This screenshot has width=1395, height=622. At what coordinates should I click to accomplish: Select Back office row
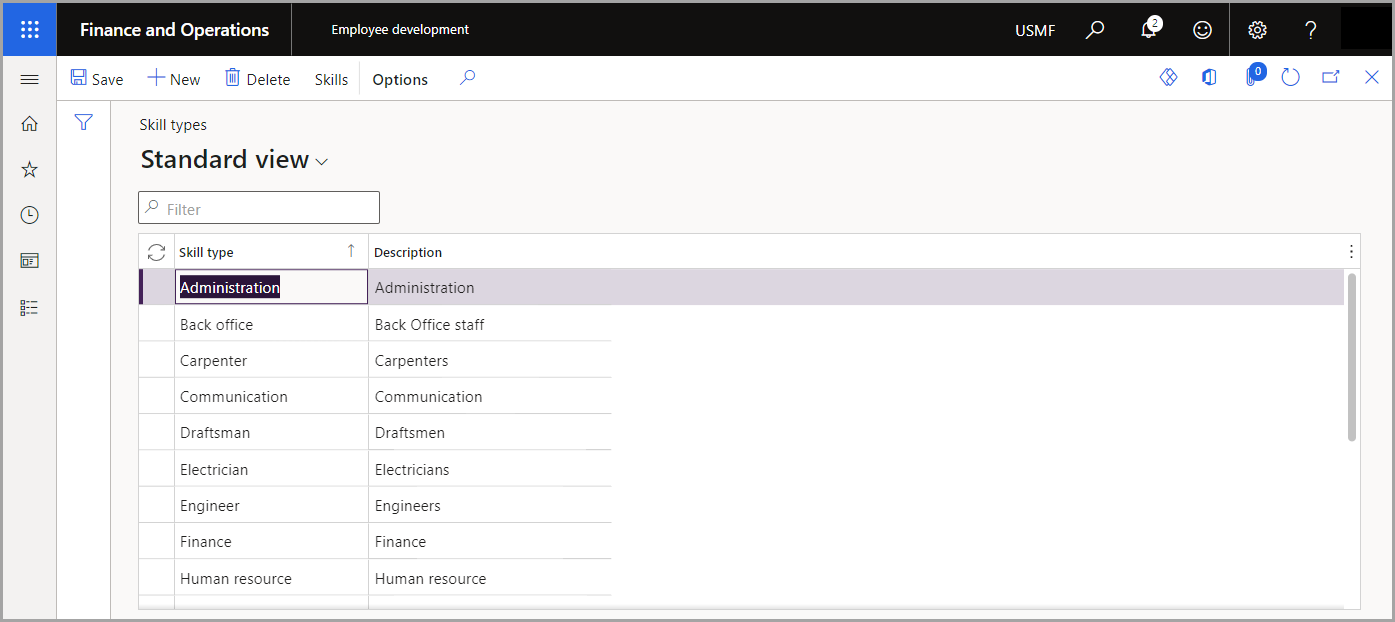tap(376, 324)
